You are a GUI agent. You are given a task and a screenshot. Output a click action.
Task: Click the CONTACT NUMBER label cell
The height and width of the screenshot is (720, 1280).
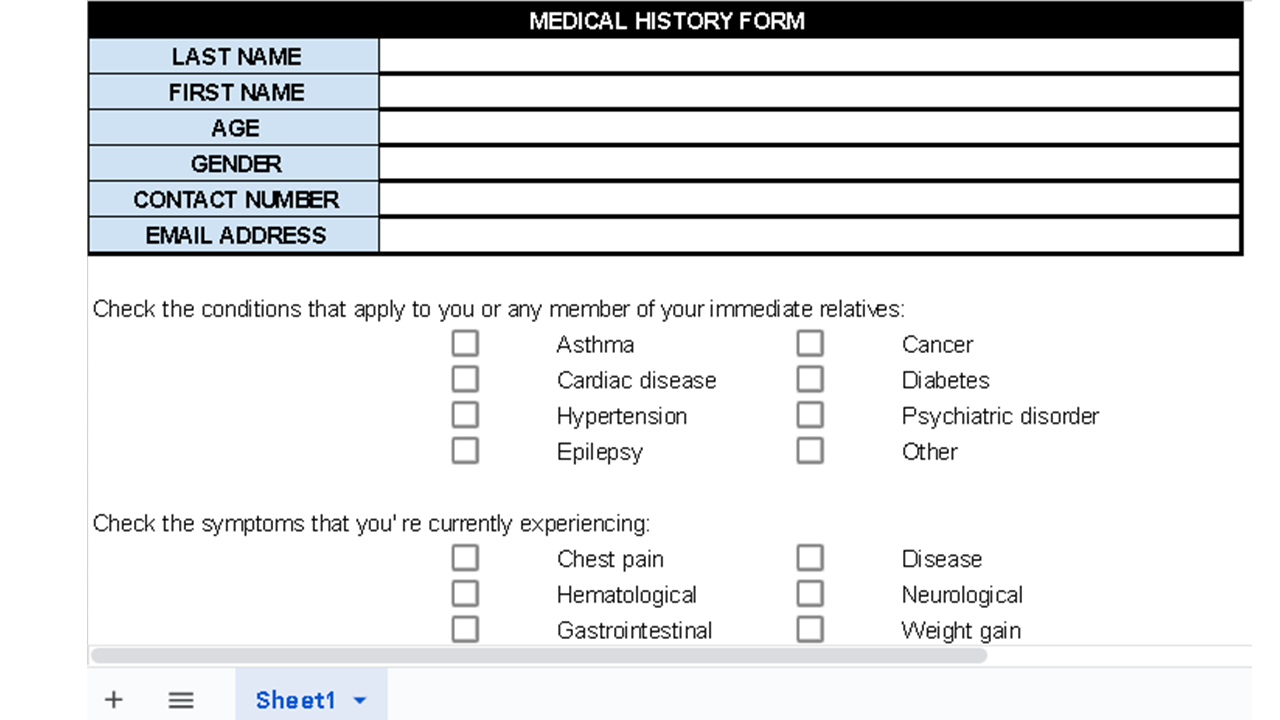point(235,199)
